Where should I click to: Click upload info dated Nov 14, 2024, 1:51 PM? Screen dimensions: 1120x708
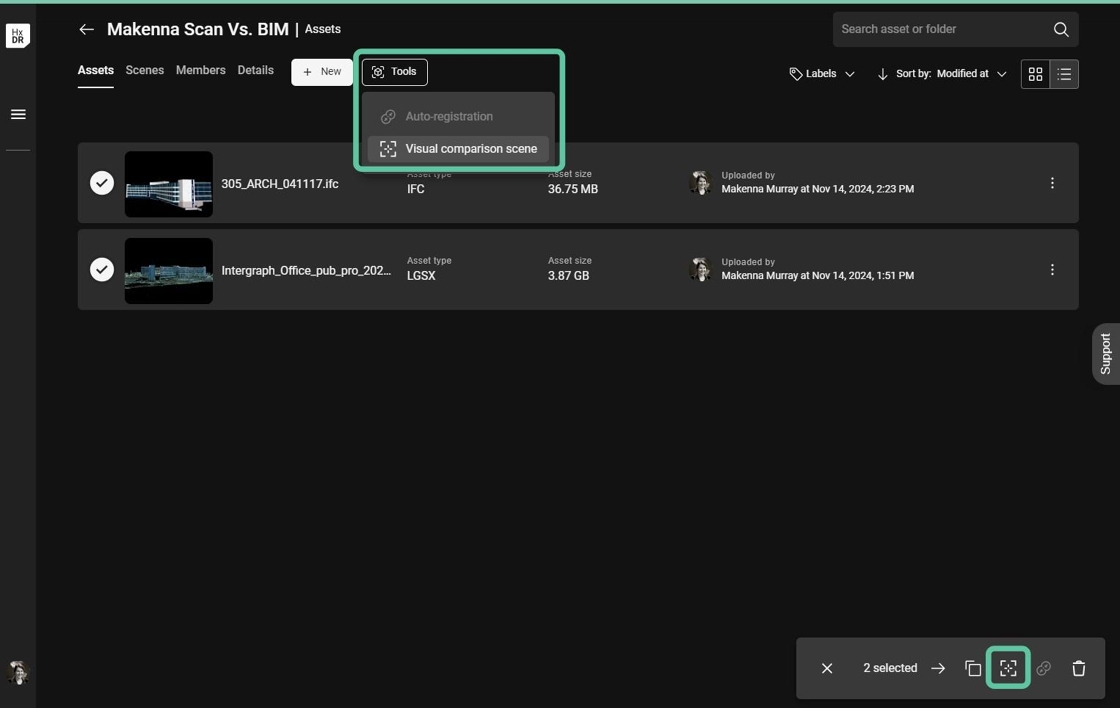[817, 276]
